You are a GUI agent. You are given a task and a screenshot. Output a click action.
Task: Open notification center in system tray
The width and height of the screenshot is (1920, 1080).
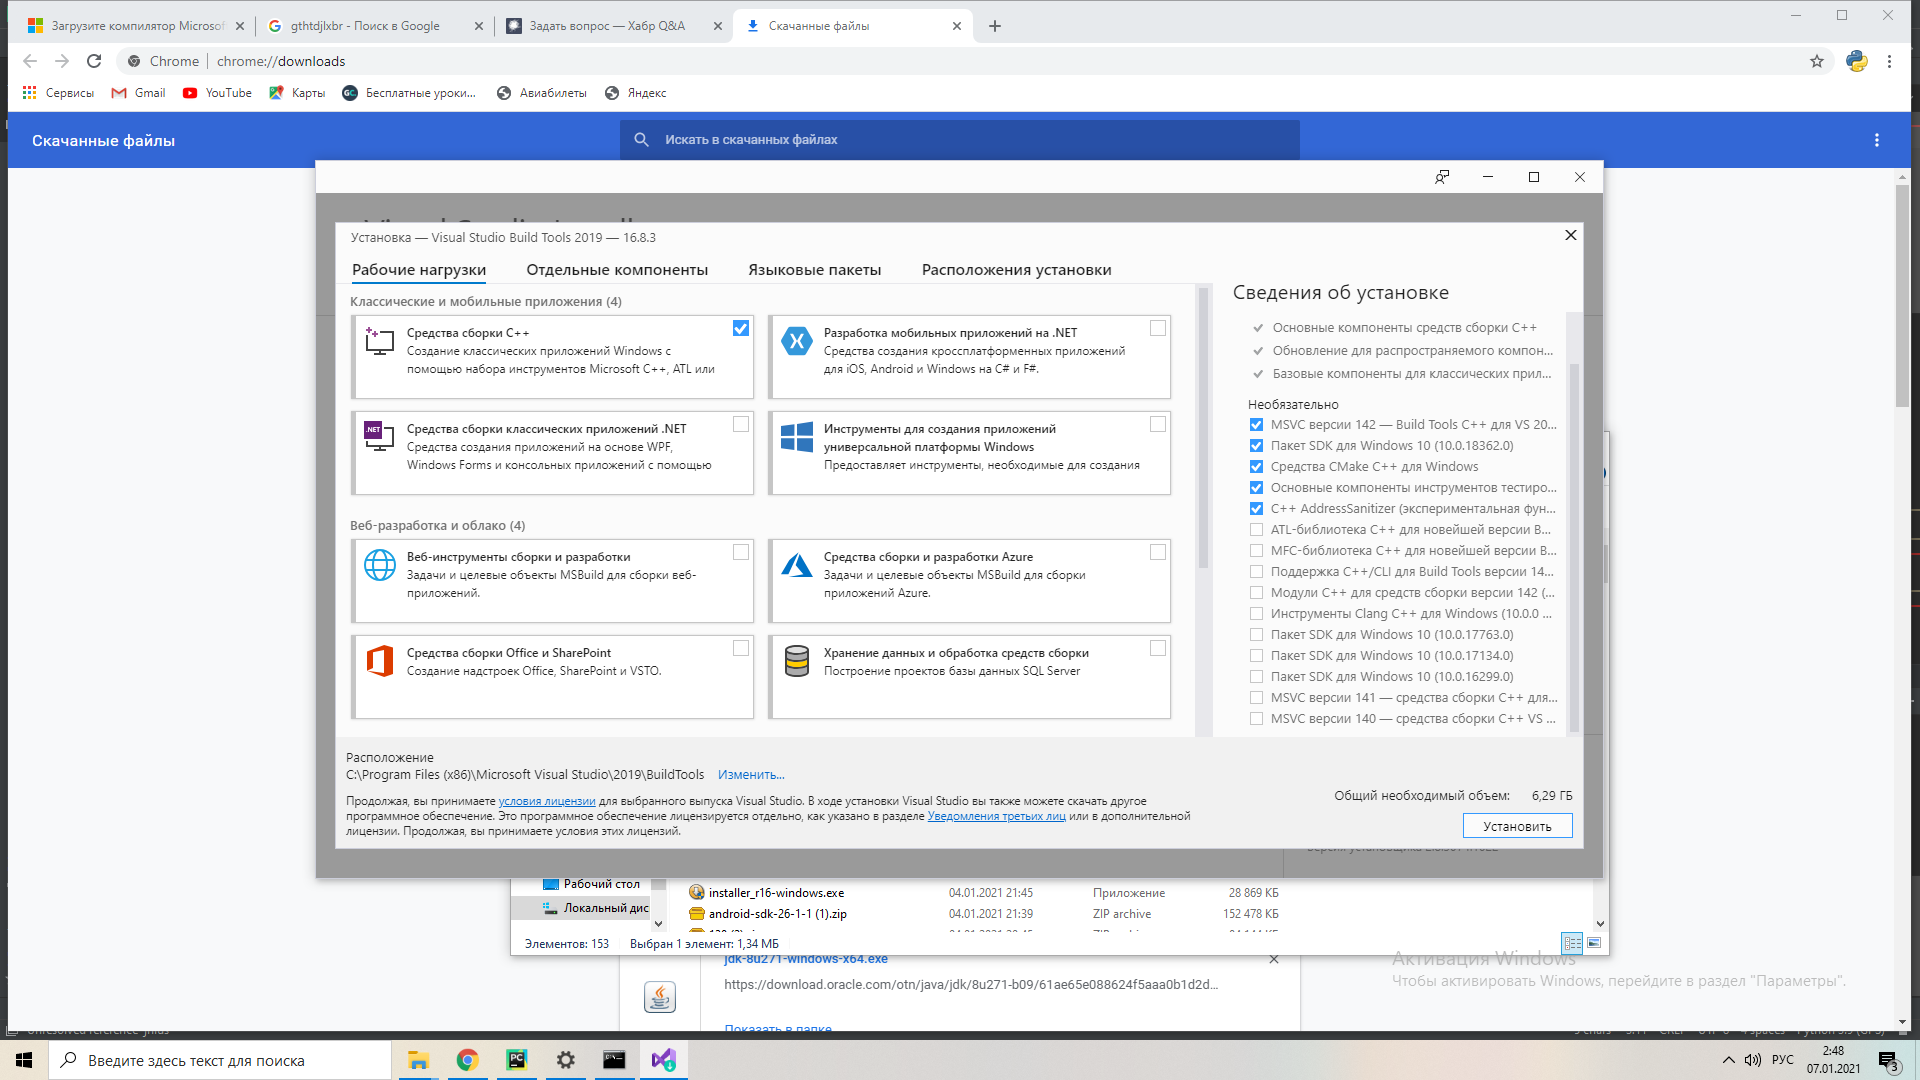[x=1888, y=1060]
